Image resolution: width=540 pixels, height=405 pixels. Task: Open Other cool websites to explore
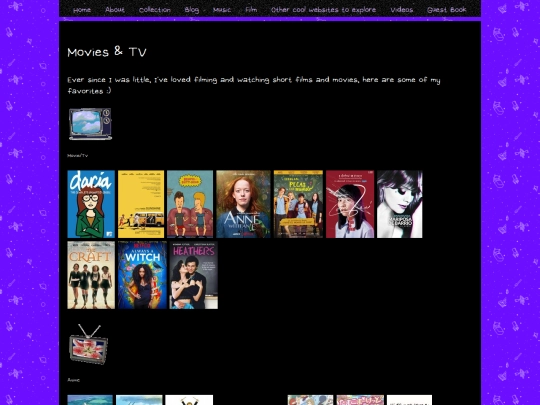(323, 10)
